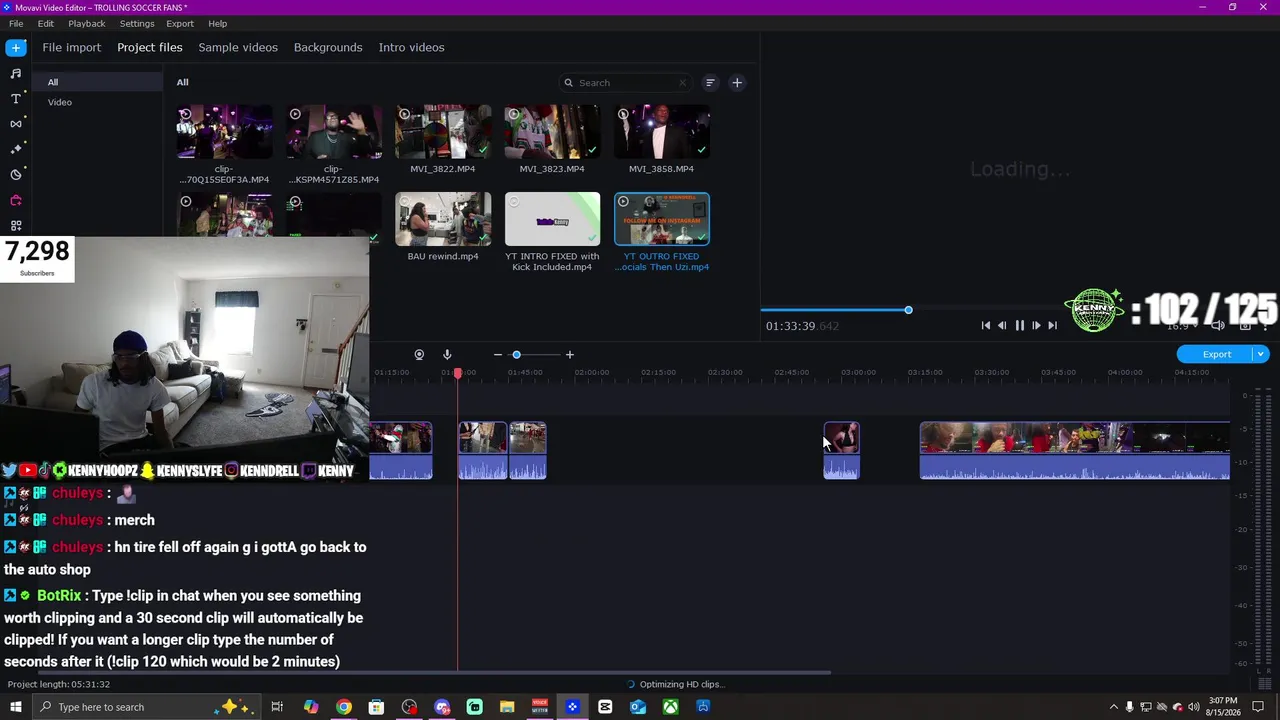Open the blue Import media plus tab

point(16,47)
